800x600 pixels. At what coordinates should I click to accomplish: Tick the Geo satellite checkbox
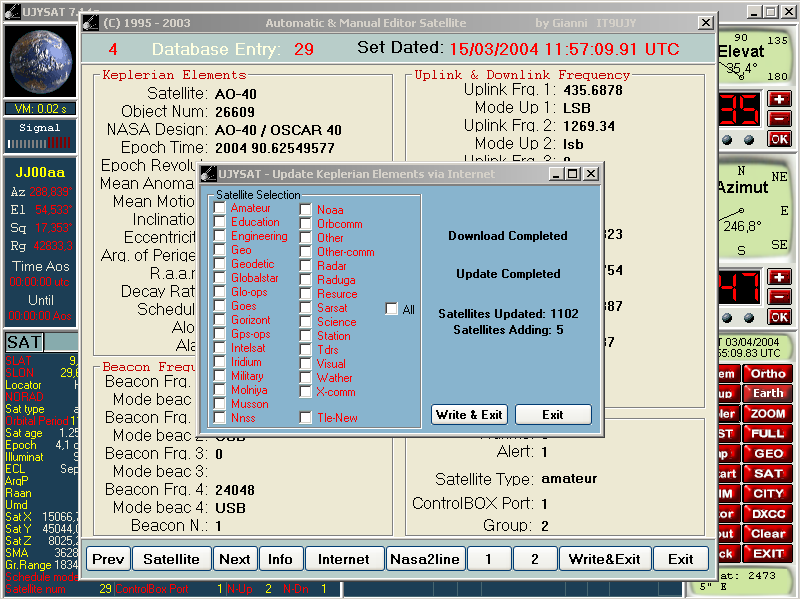(x=220, y=250)
